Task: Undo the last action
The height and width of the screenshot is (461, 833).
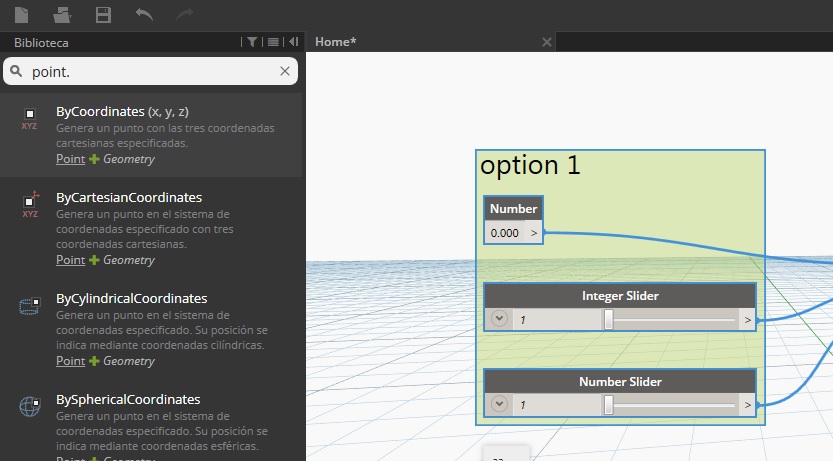Action: pos(144,14)
